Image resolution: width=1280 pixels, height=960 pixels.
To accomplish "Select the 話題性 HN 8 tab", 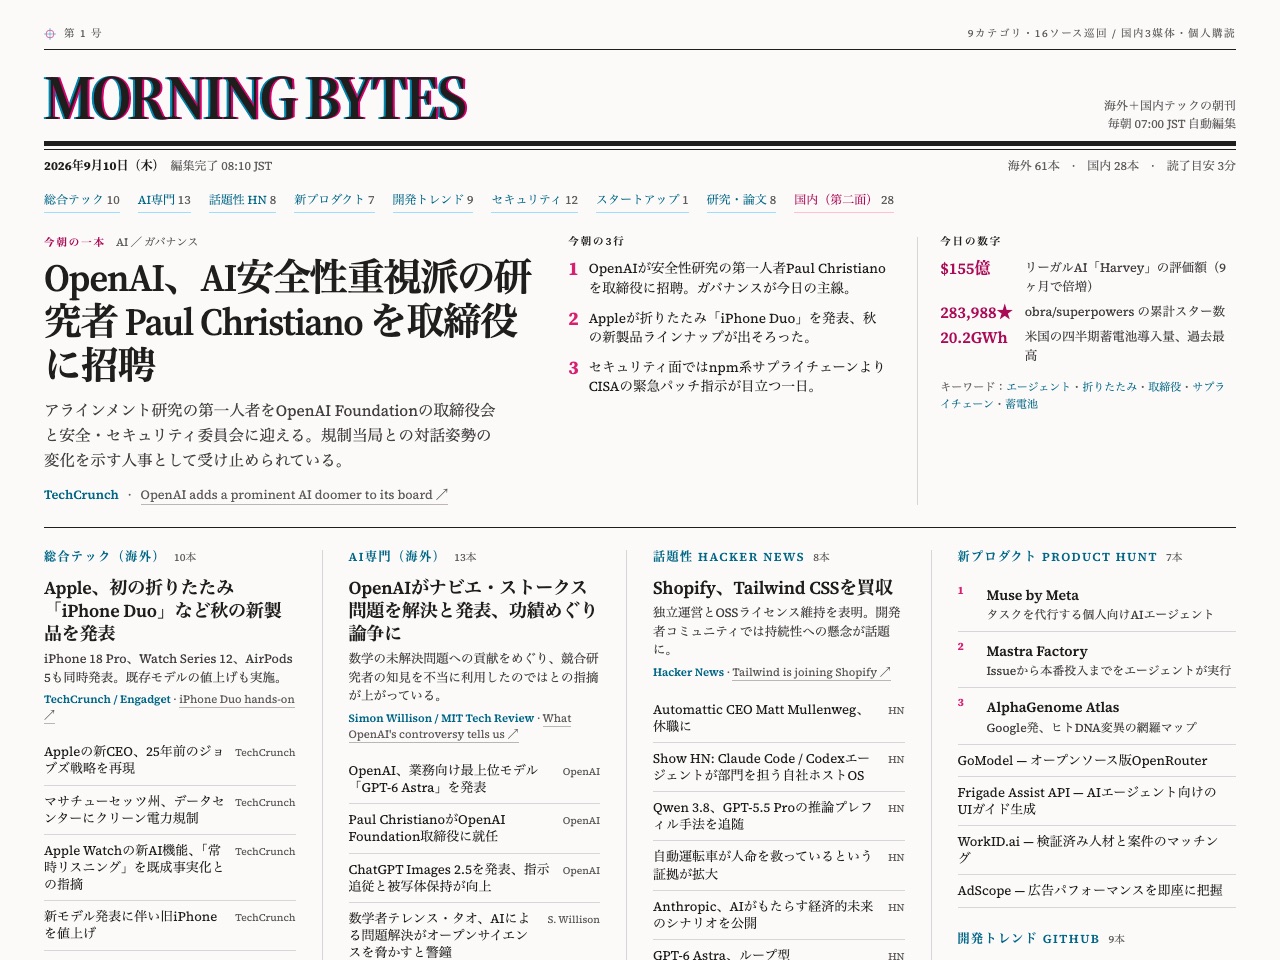I will pos(243,200).
